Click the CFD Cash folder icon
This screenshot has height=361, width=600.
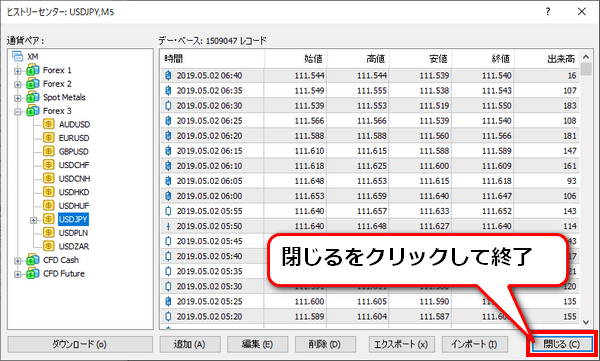click(x=33, y=260)
